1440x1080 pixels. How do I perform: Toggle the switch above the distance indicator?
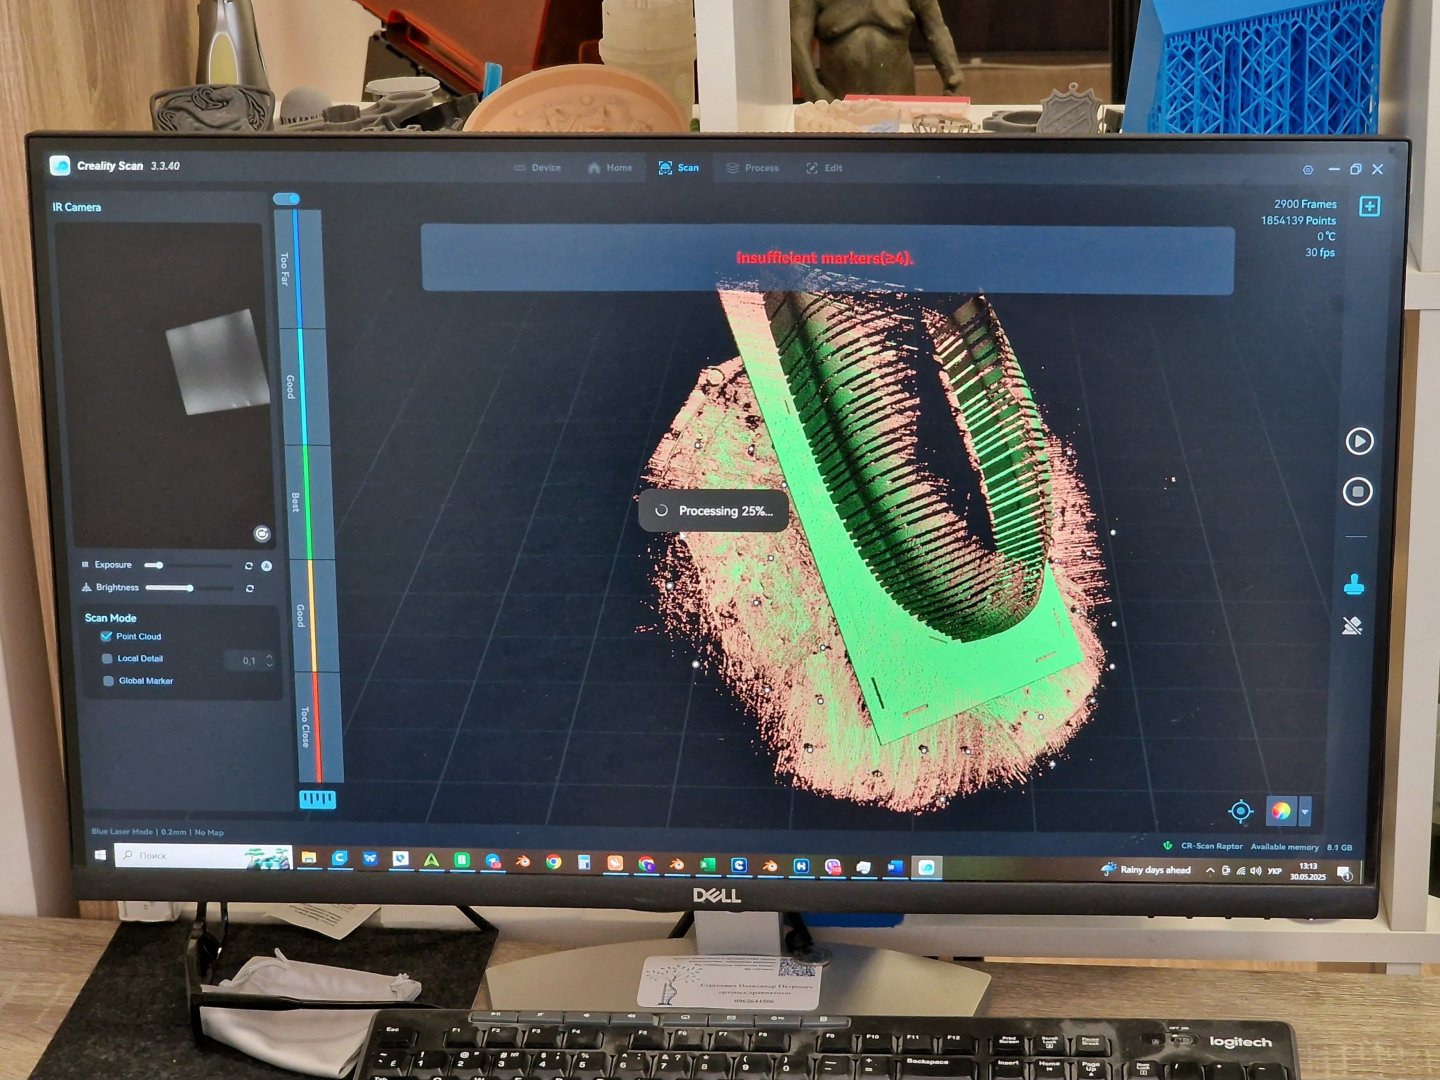[x=287, y=199]
